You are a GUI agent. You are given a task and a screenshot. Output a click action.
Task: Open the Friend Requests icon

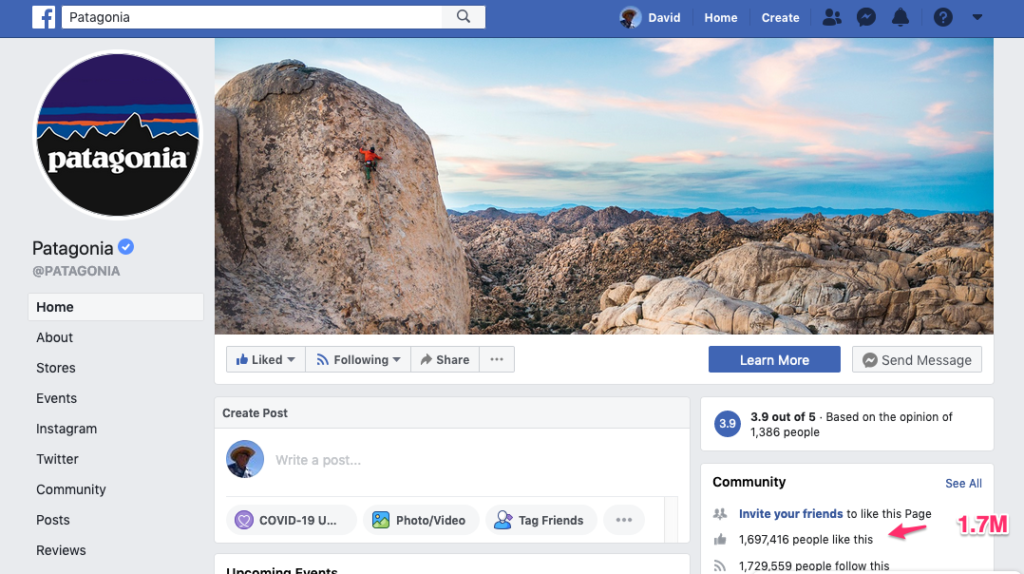[831, 17]
